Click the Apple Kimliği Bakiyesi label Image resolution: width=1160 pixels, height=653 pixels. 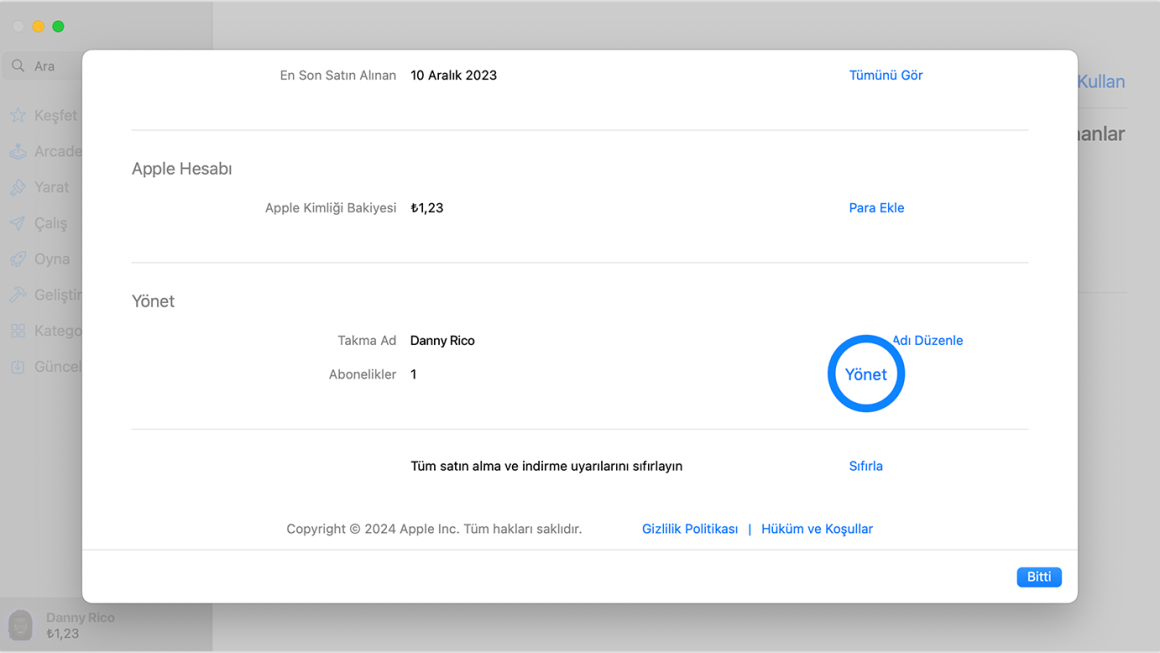click(331, 208)
